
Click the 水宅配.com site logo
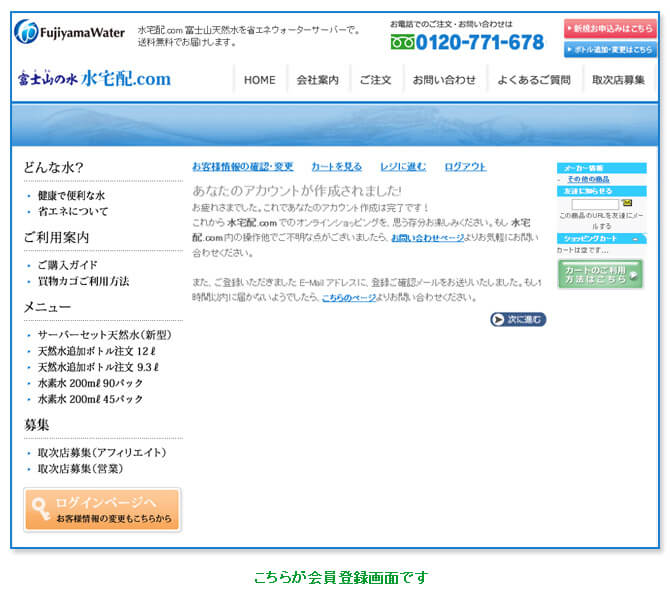[94, 78]
